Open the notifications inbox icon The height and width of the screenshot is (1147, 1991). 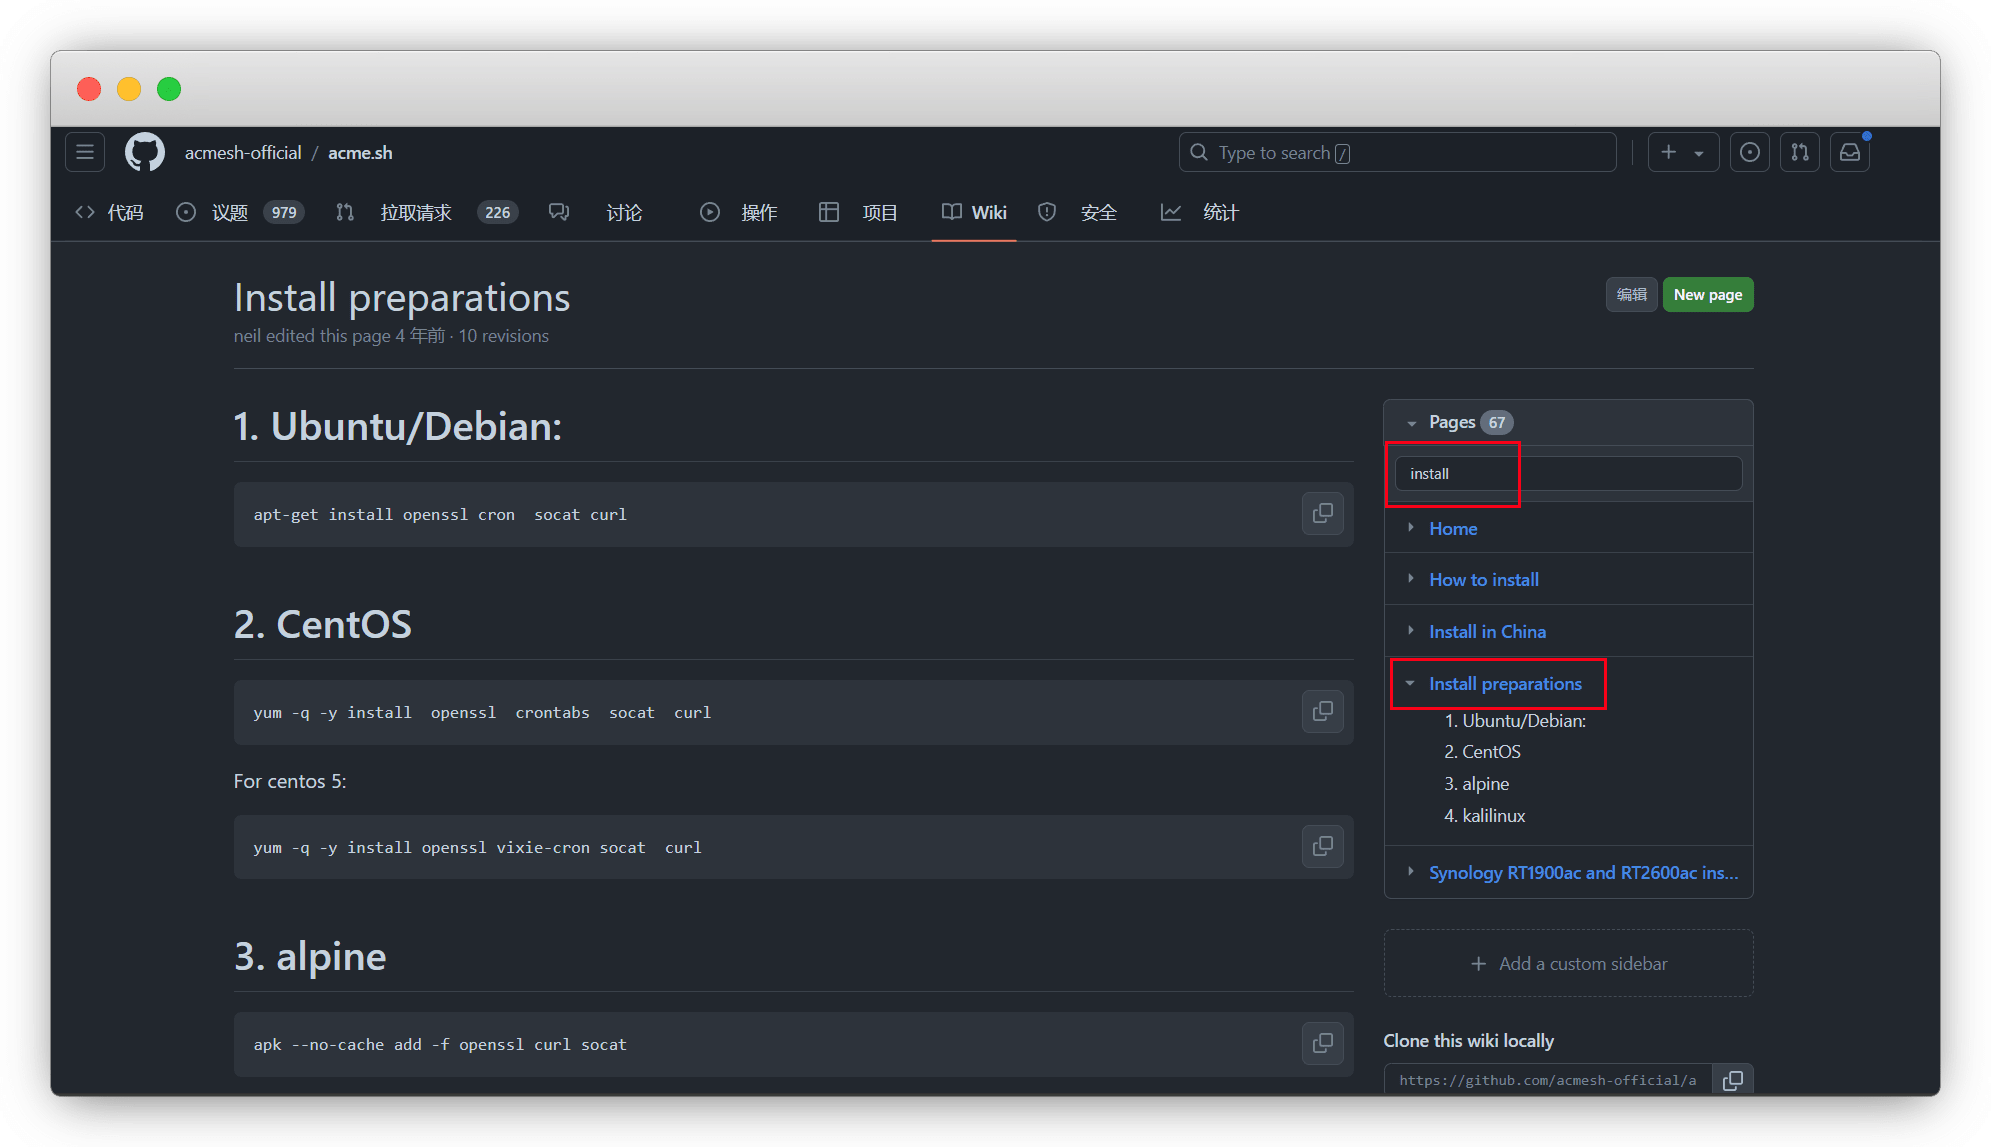point(1850,152)
